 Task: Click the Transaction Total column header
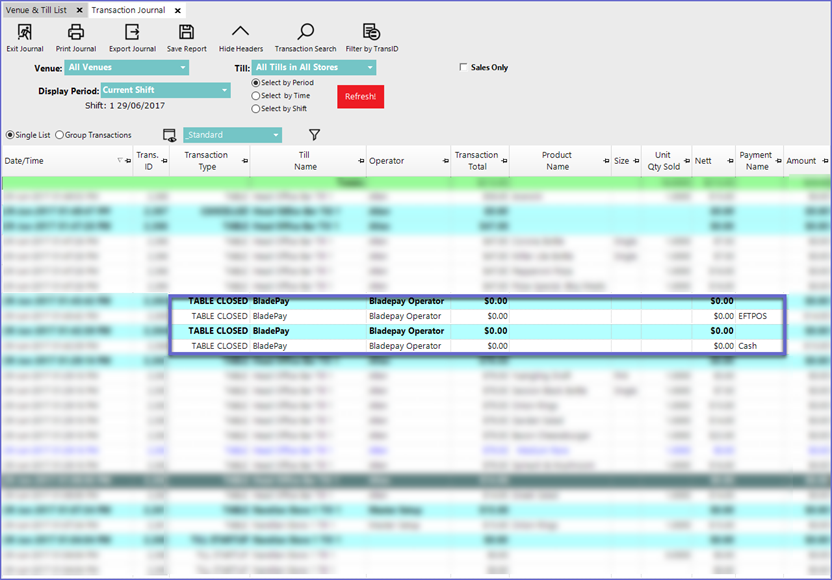(x=476, y=161)
